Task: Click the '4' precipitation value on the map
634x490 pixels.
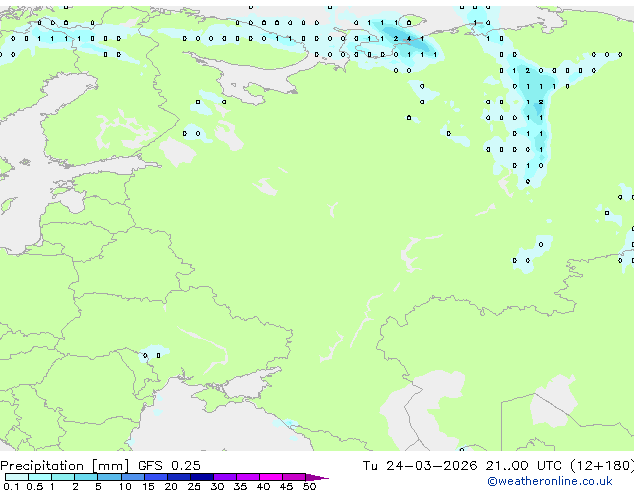Action: [409, 39]
